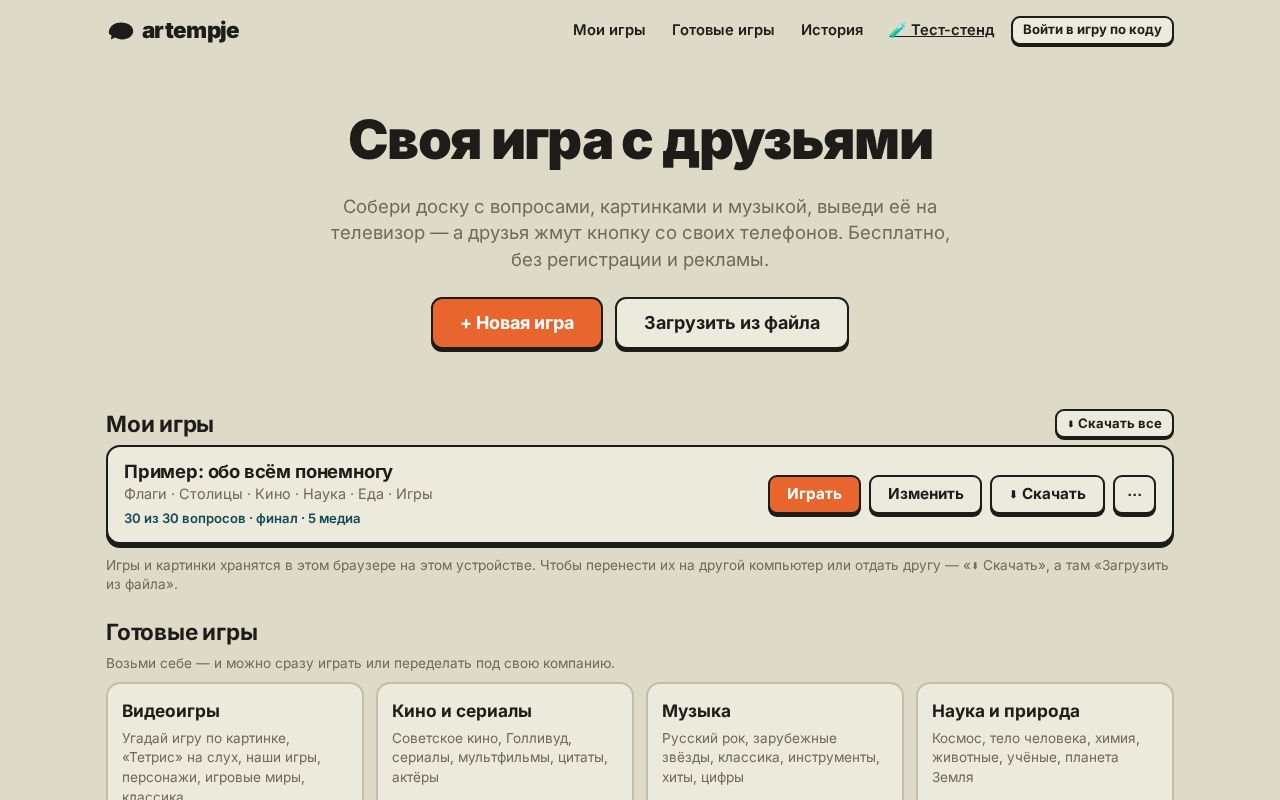Click «Изменить» for the example game
1280x800 pixels.
[x=925, y=494]
